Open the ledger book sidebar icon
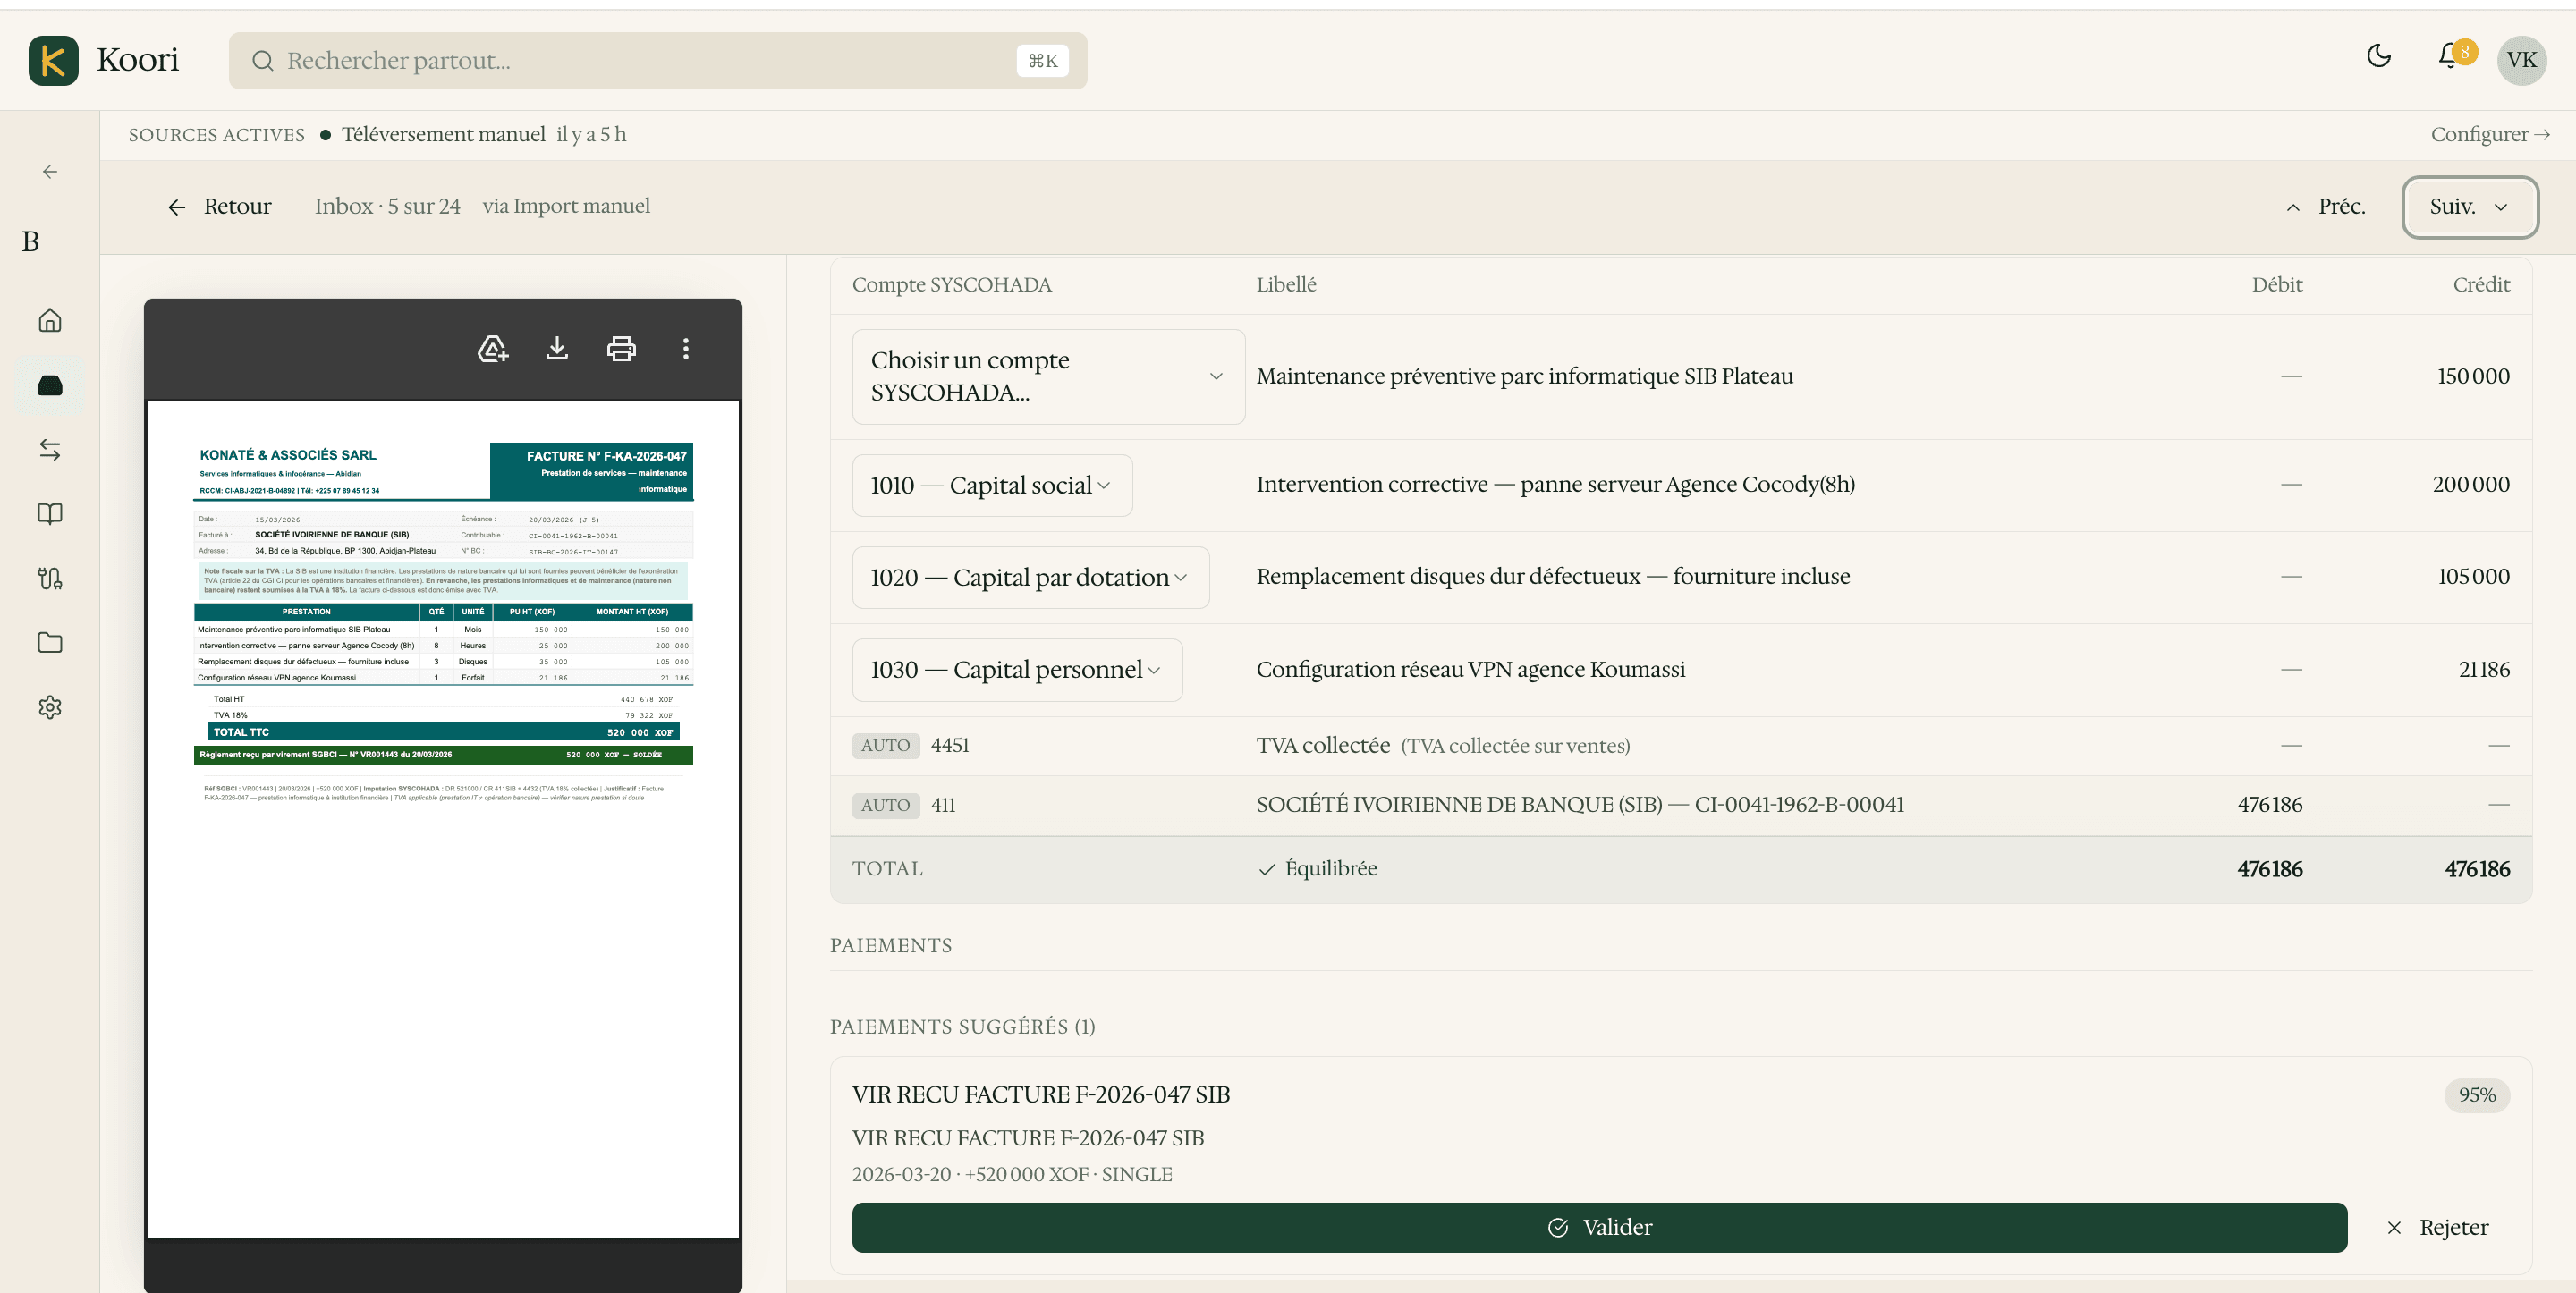Viewport: 2576px width, 1293px height. [50, 514]
